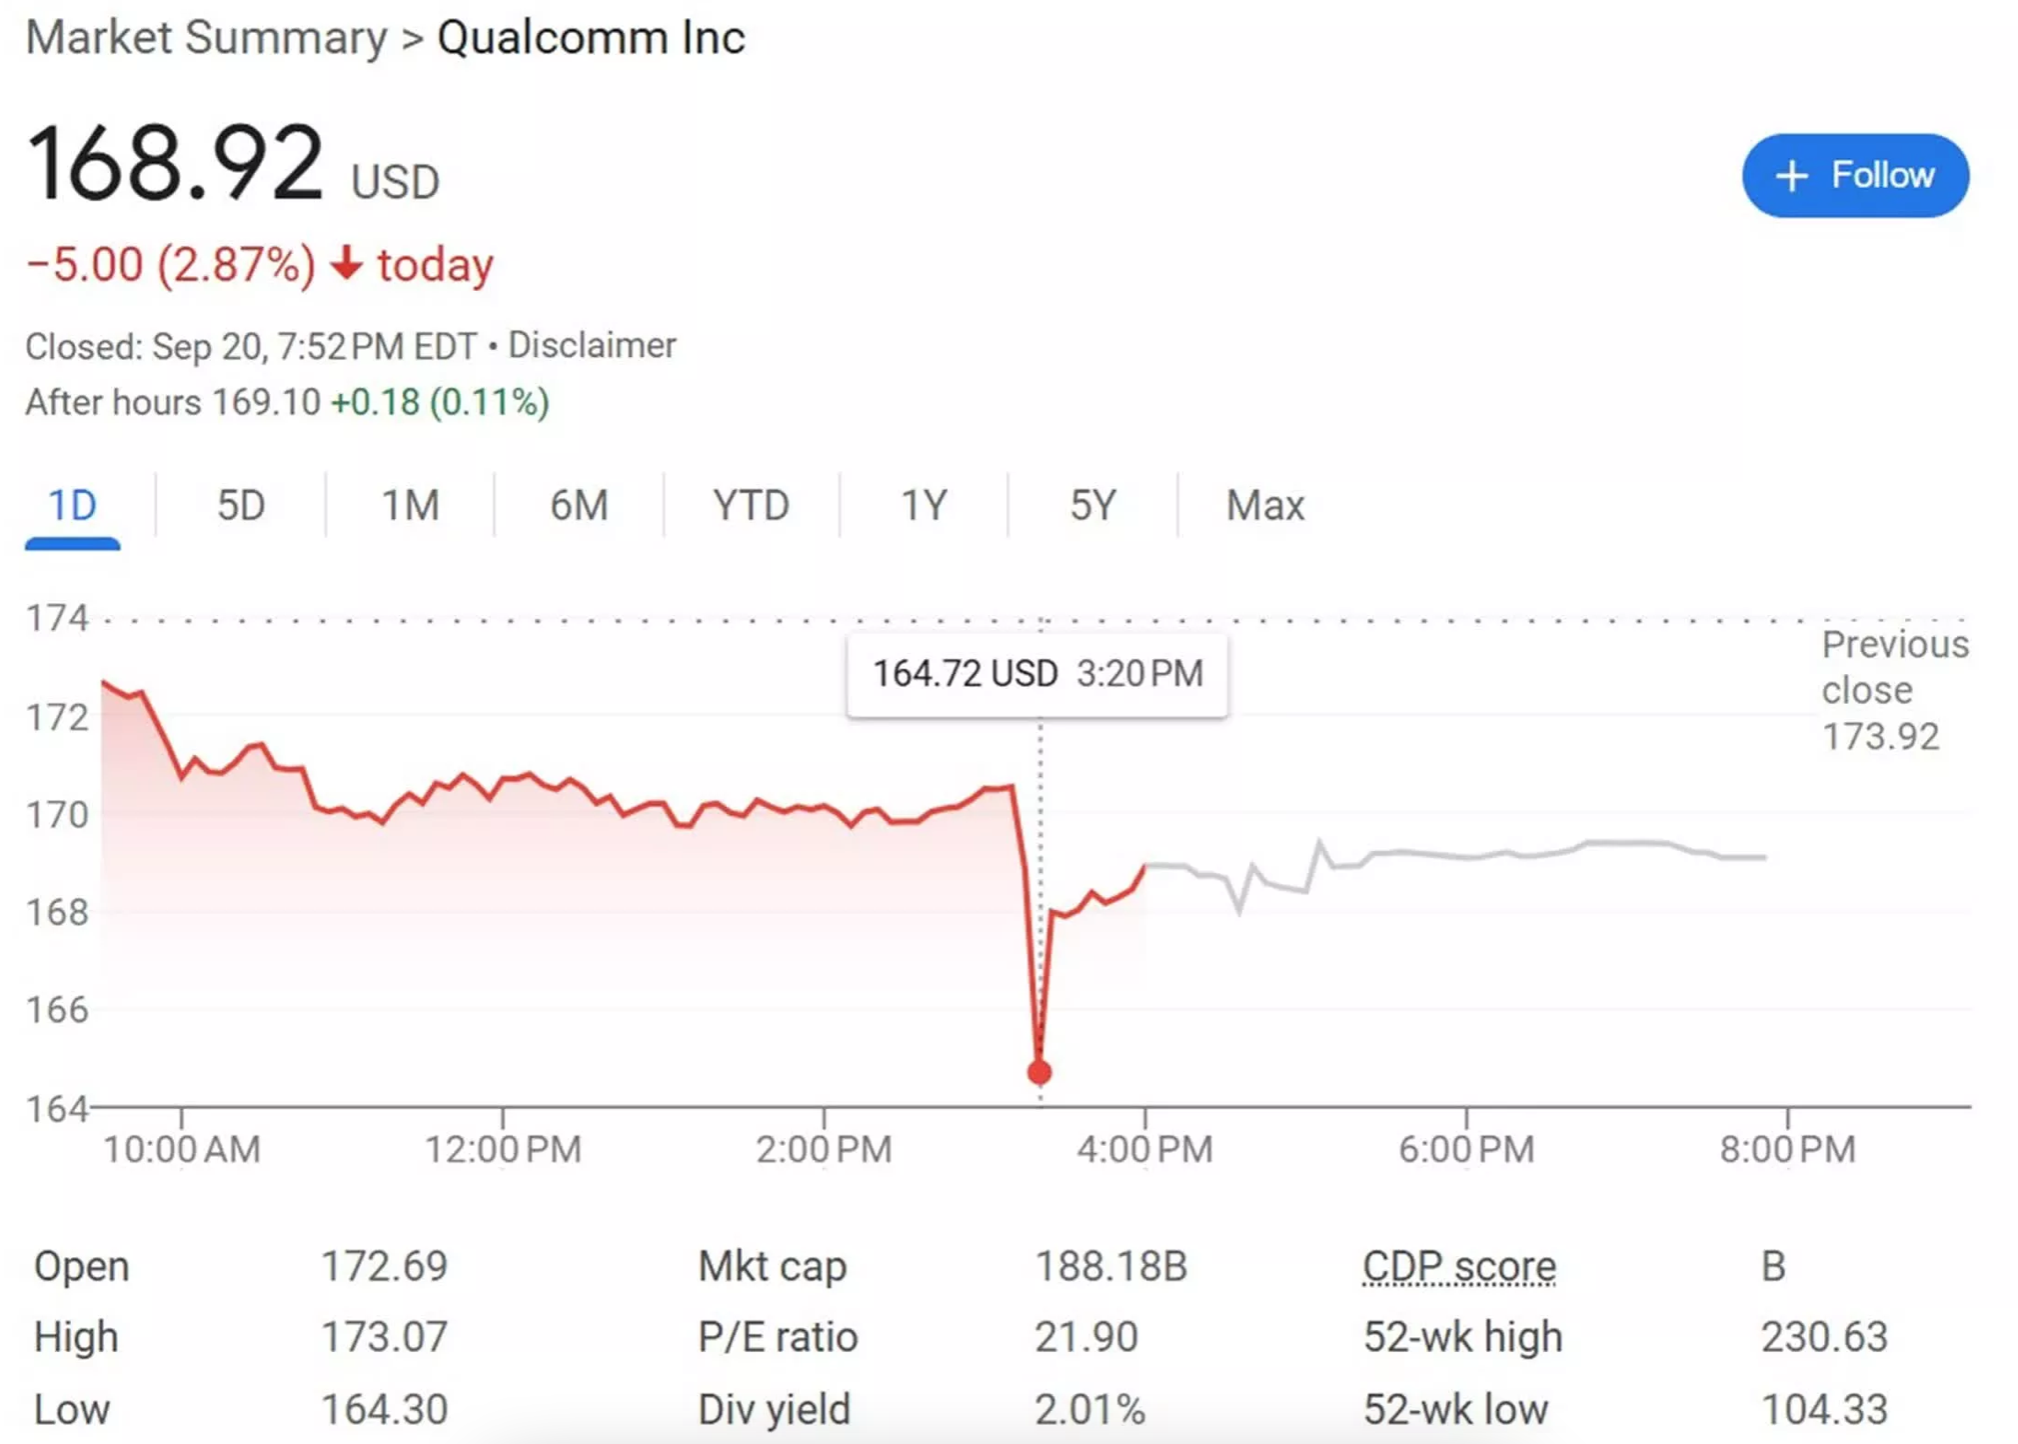Click the red down arrow icon
This screenshot has height=1444, width=2018.
tap(346, 264)
